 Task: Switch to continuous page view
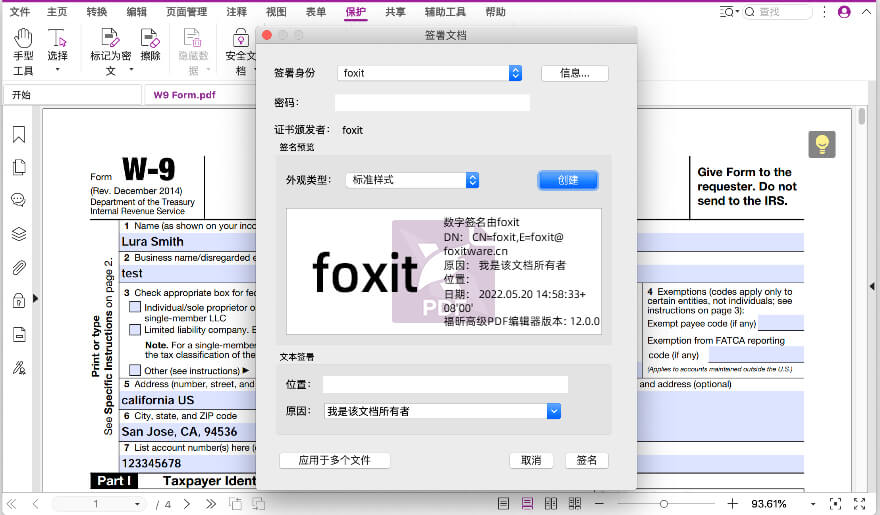[528, 504]
